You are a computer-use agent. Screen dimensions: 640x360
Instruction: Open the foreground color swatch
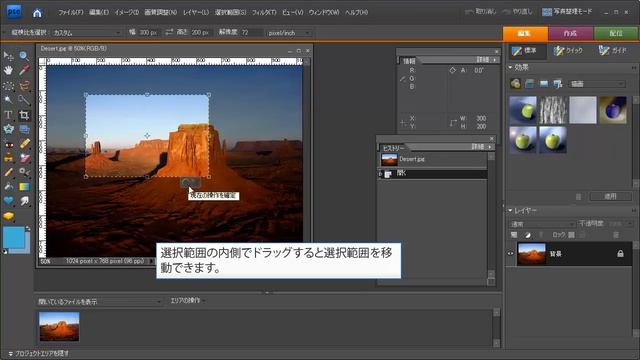tap(14, 238)
